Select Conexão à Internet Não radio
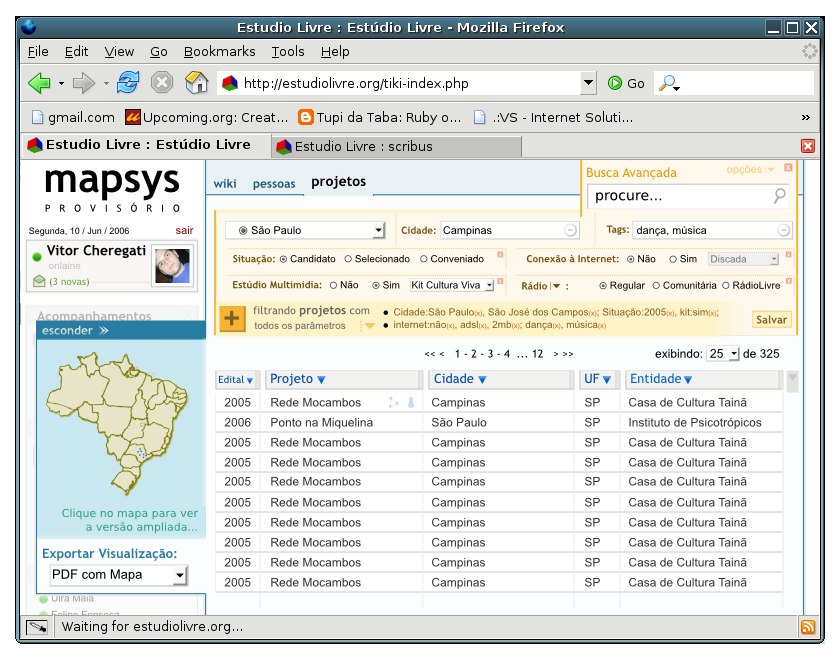The width and height of the screenshot is (840, 660). point(631,259)
